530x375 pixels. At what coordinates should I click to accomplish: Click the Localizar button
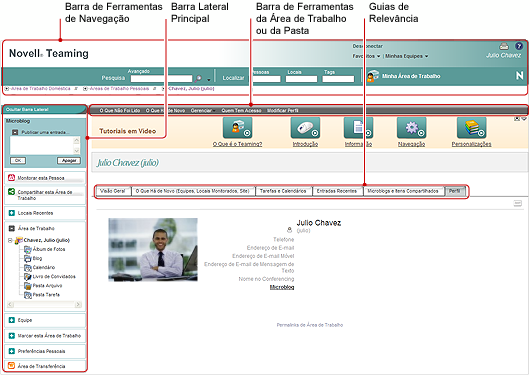233,78
